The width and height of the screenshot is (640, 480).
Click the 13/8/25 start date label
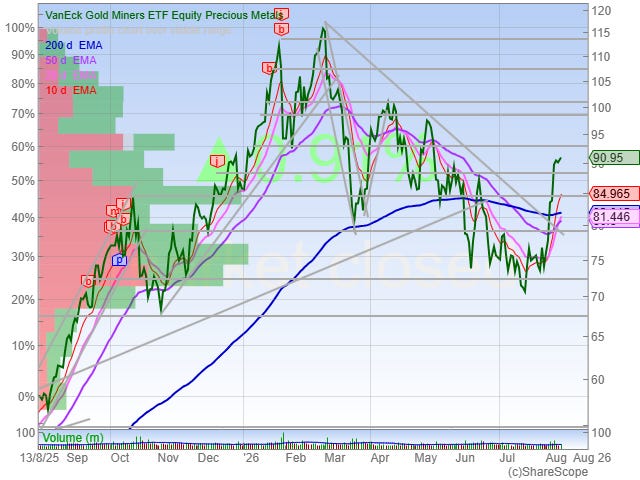pyautogui.click(x=40, y=458)
